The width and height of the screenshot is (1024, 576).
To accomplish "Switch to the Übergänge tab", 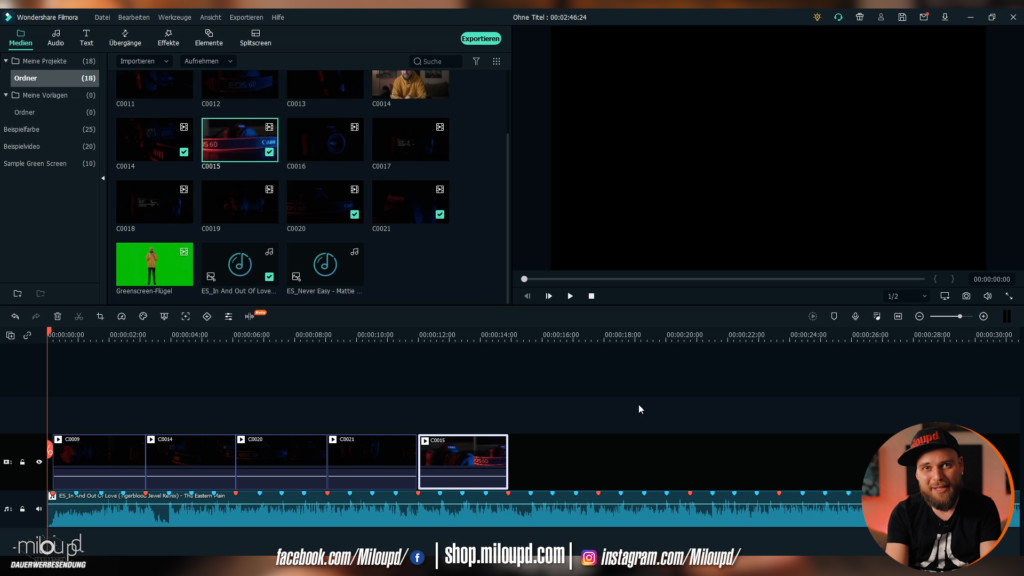I will click(x=125, y=38).
